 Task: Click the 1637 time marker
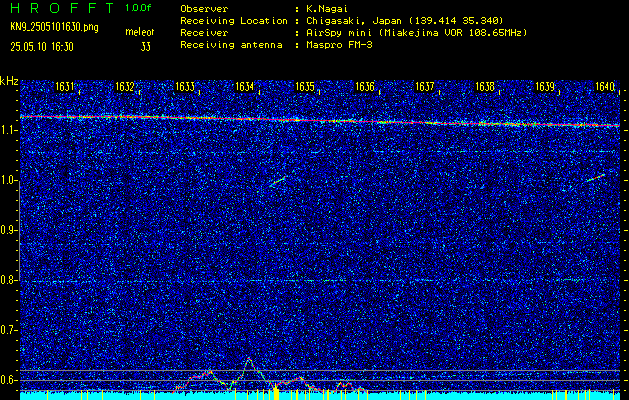click(x=425, y=87)
